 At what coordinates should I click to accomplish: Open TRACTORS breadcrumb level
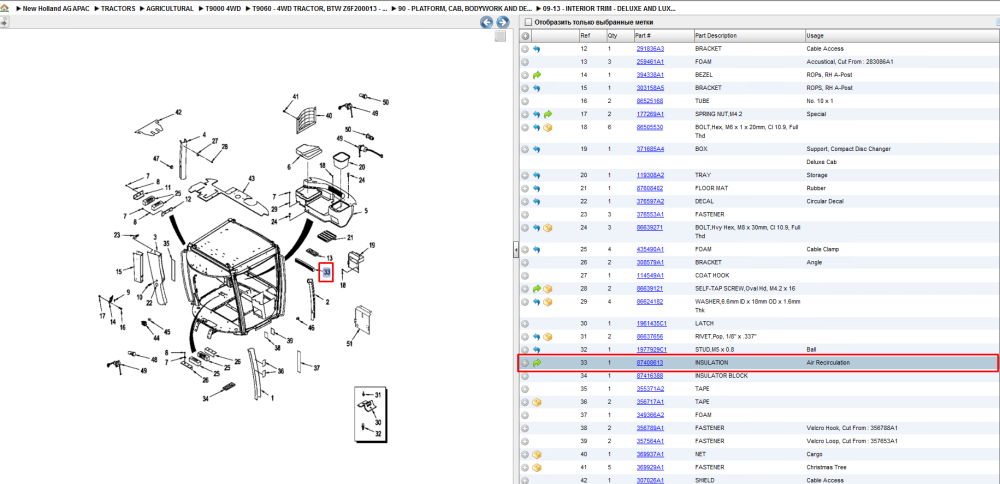(x=119, y=9)
